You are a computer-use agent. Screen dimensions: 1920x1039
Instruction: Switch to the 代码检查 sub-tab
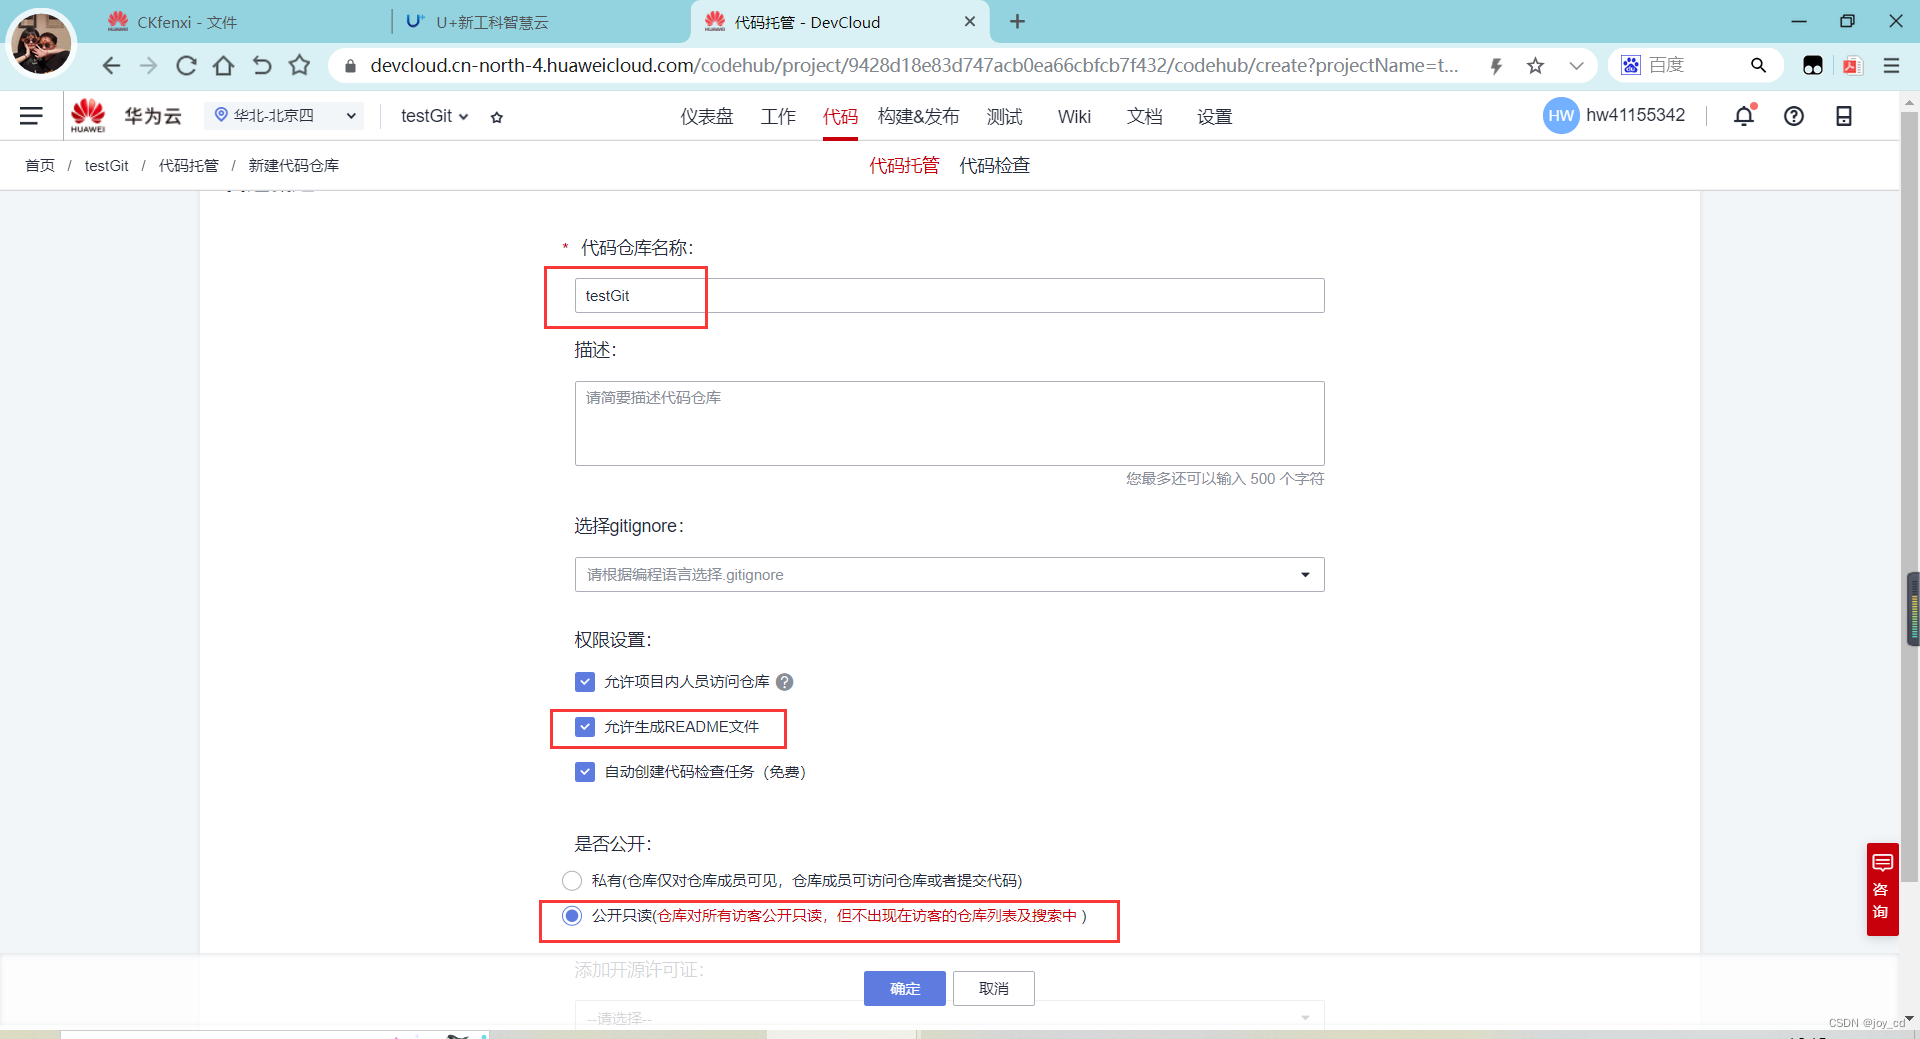995,166
